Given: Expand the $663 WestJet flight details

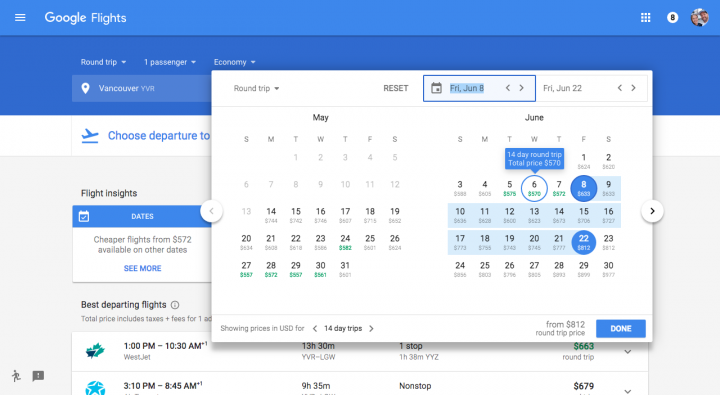Looking at the screenshot, I should (628, 352).
